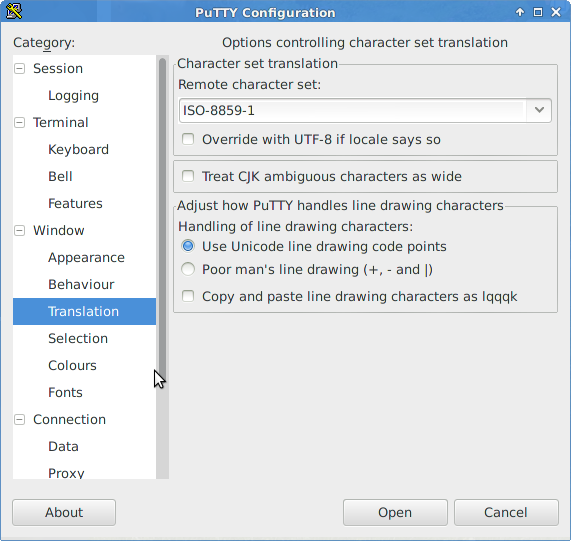Open the Selection category

78,338
